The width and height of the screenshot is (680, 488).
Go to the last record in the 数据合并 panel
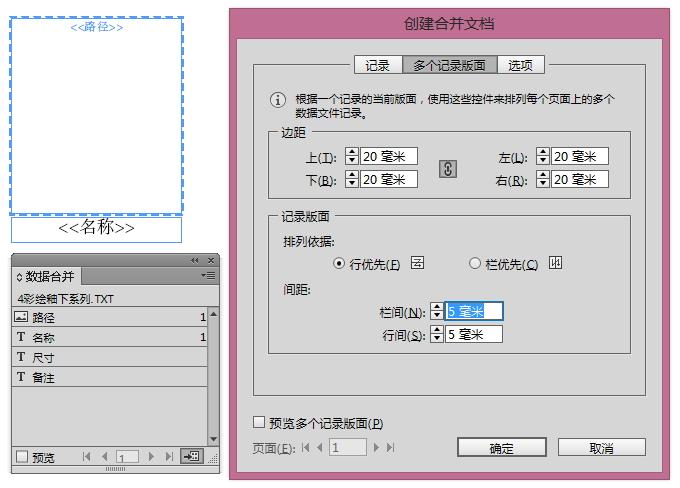pos(170,456)
